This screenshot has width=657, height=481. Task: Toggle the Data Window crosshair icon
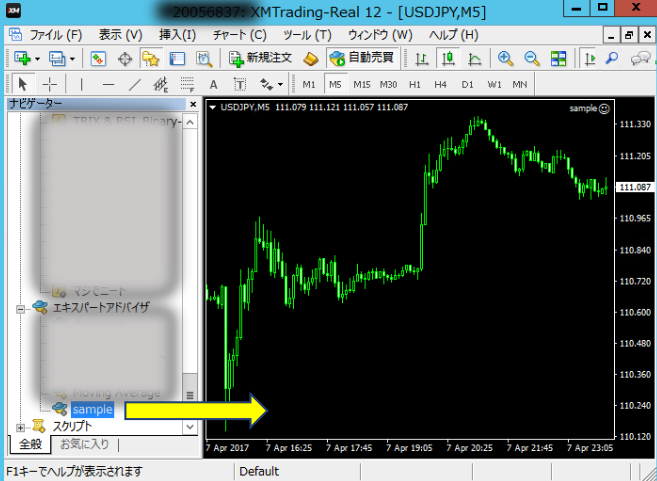click(125, 59)
